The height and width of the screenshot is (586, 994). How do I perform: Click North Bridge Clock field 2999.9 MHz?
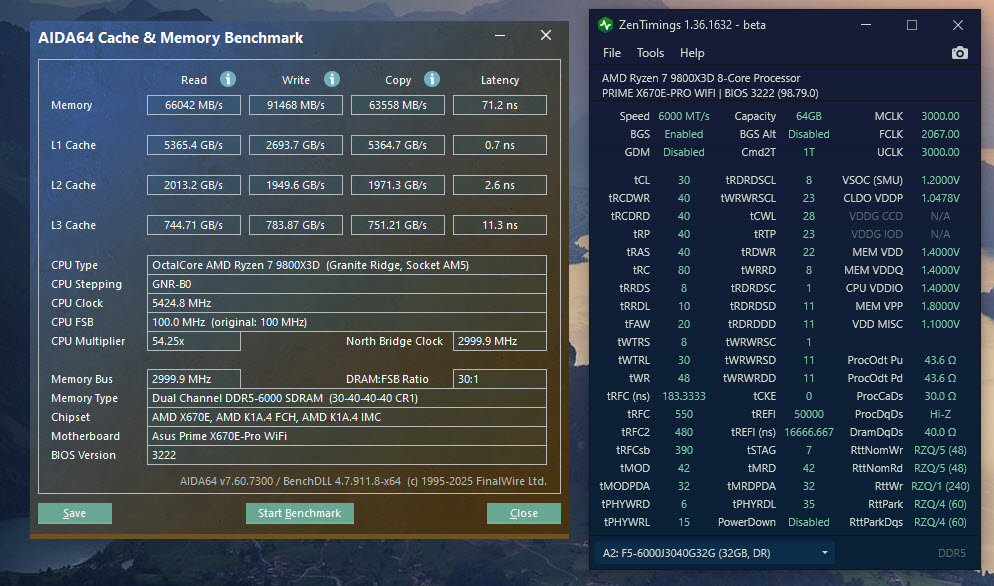pos(500,341)
